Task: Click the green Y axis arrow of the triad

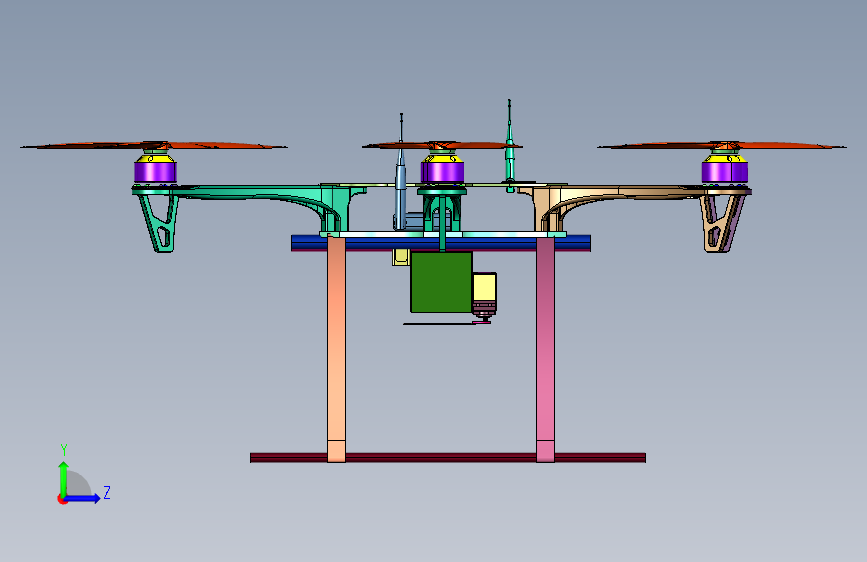Action: click(64, 478)
